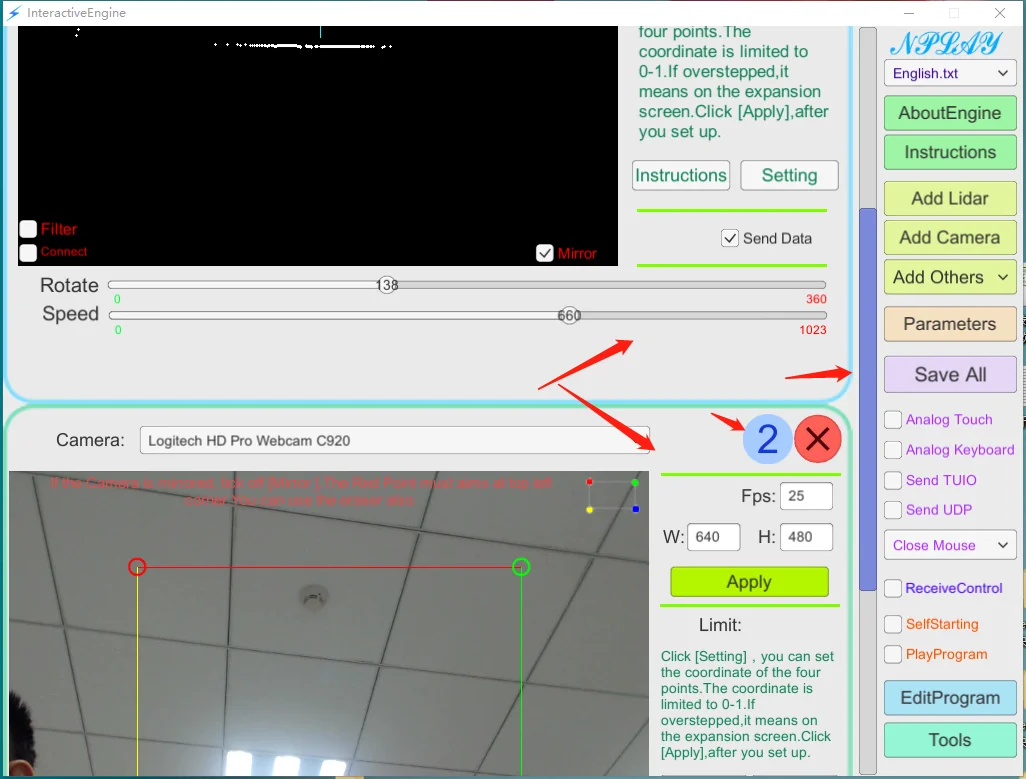Enable Analog Keyboard
The image size is (1026, 779).
[x=893, y=450]
